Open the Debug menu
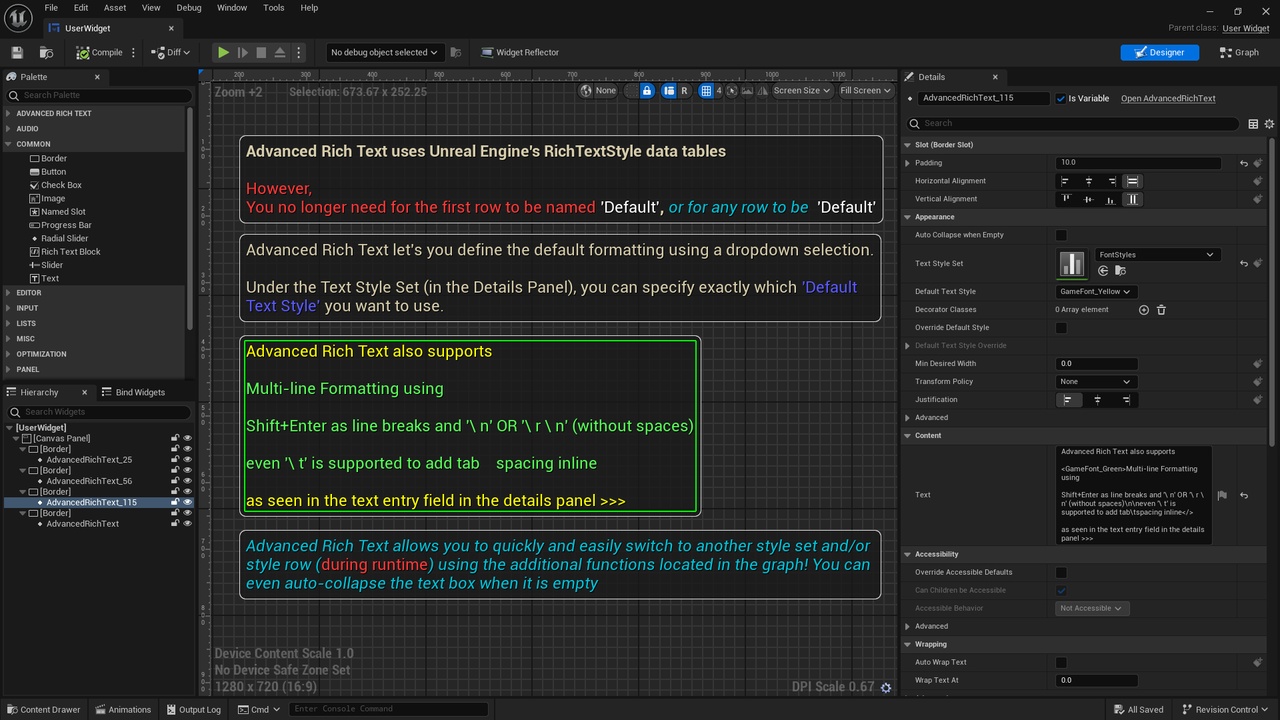 tap(189, 8)
